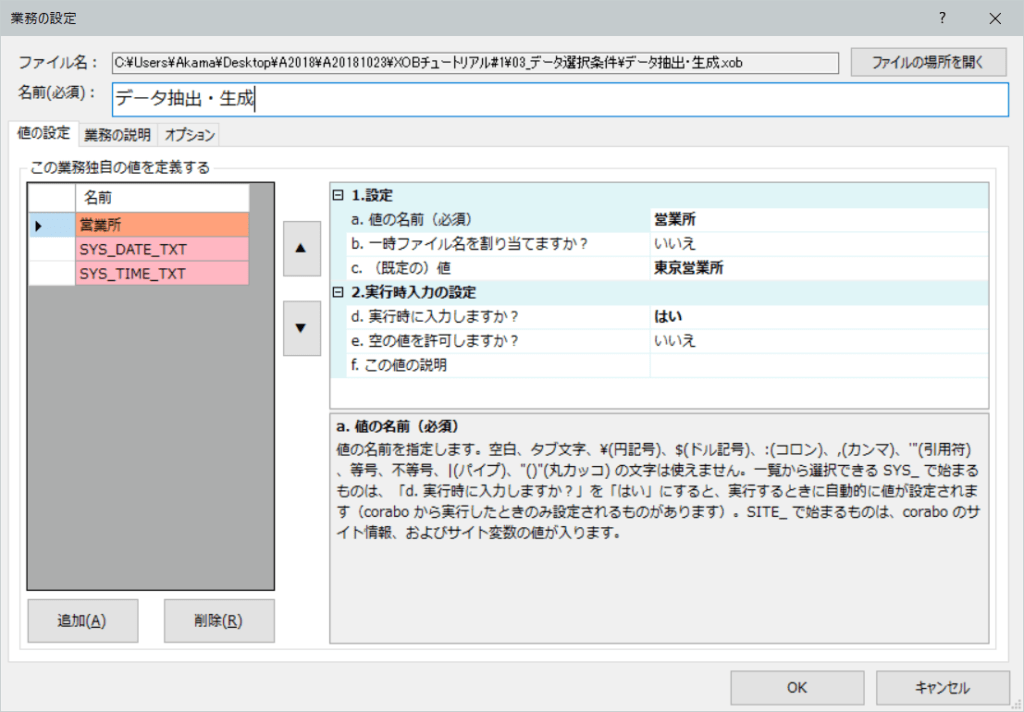The height and width of the screenshot is (712, 1024).
Task: Click the help question mark icon
Action: [942, 18]
